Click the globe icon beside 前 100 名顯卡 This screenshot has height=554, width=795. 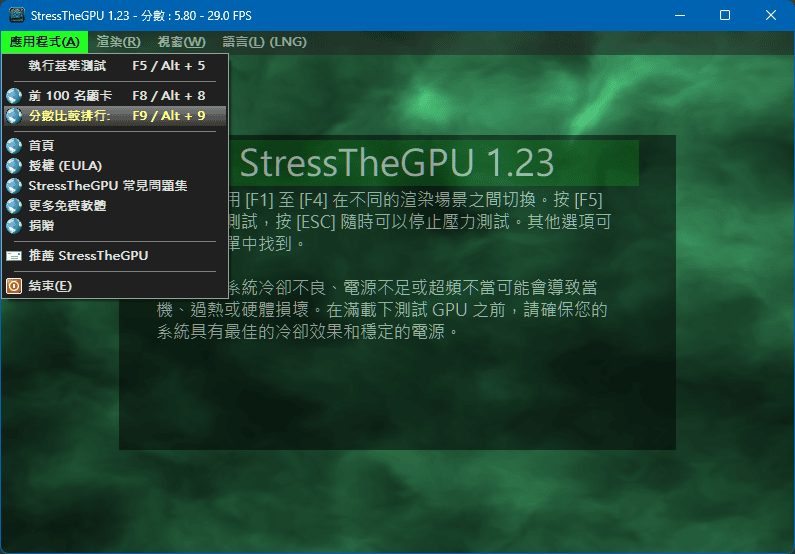(x=13, y=96)
